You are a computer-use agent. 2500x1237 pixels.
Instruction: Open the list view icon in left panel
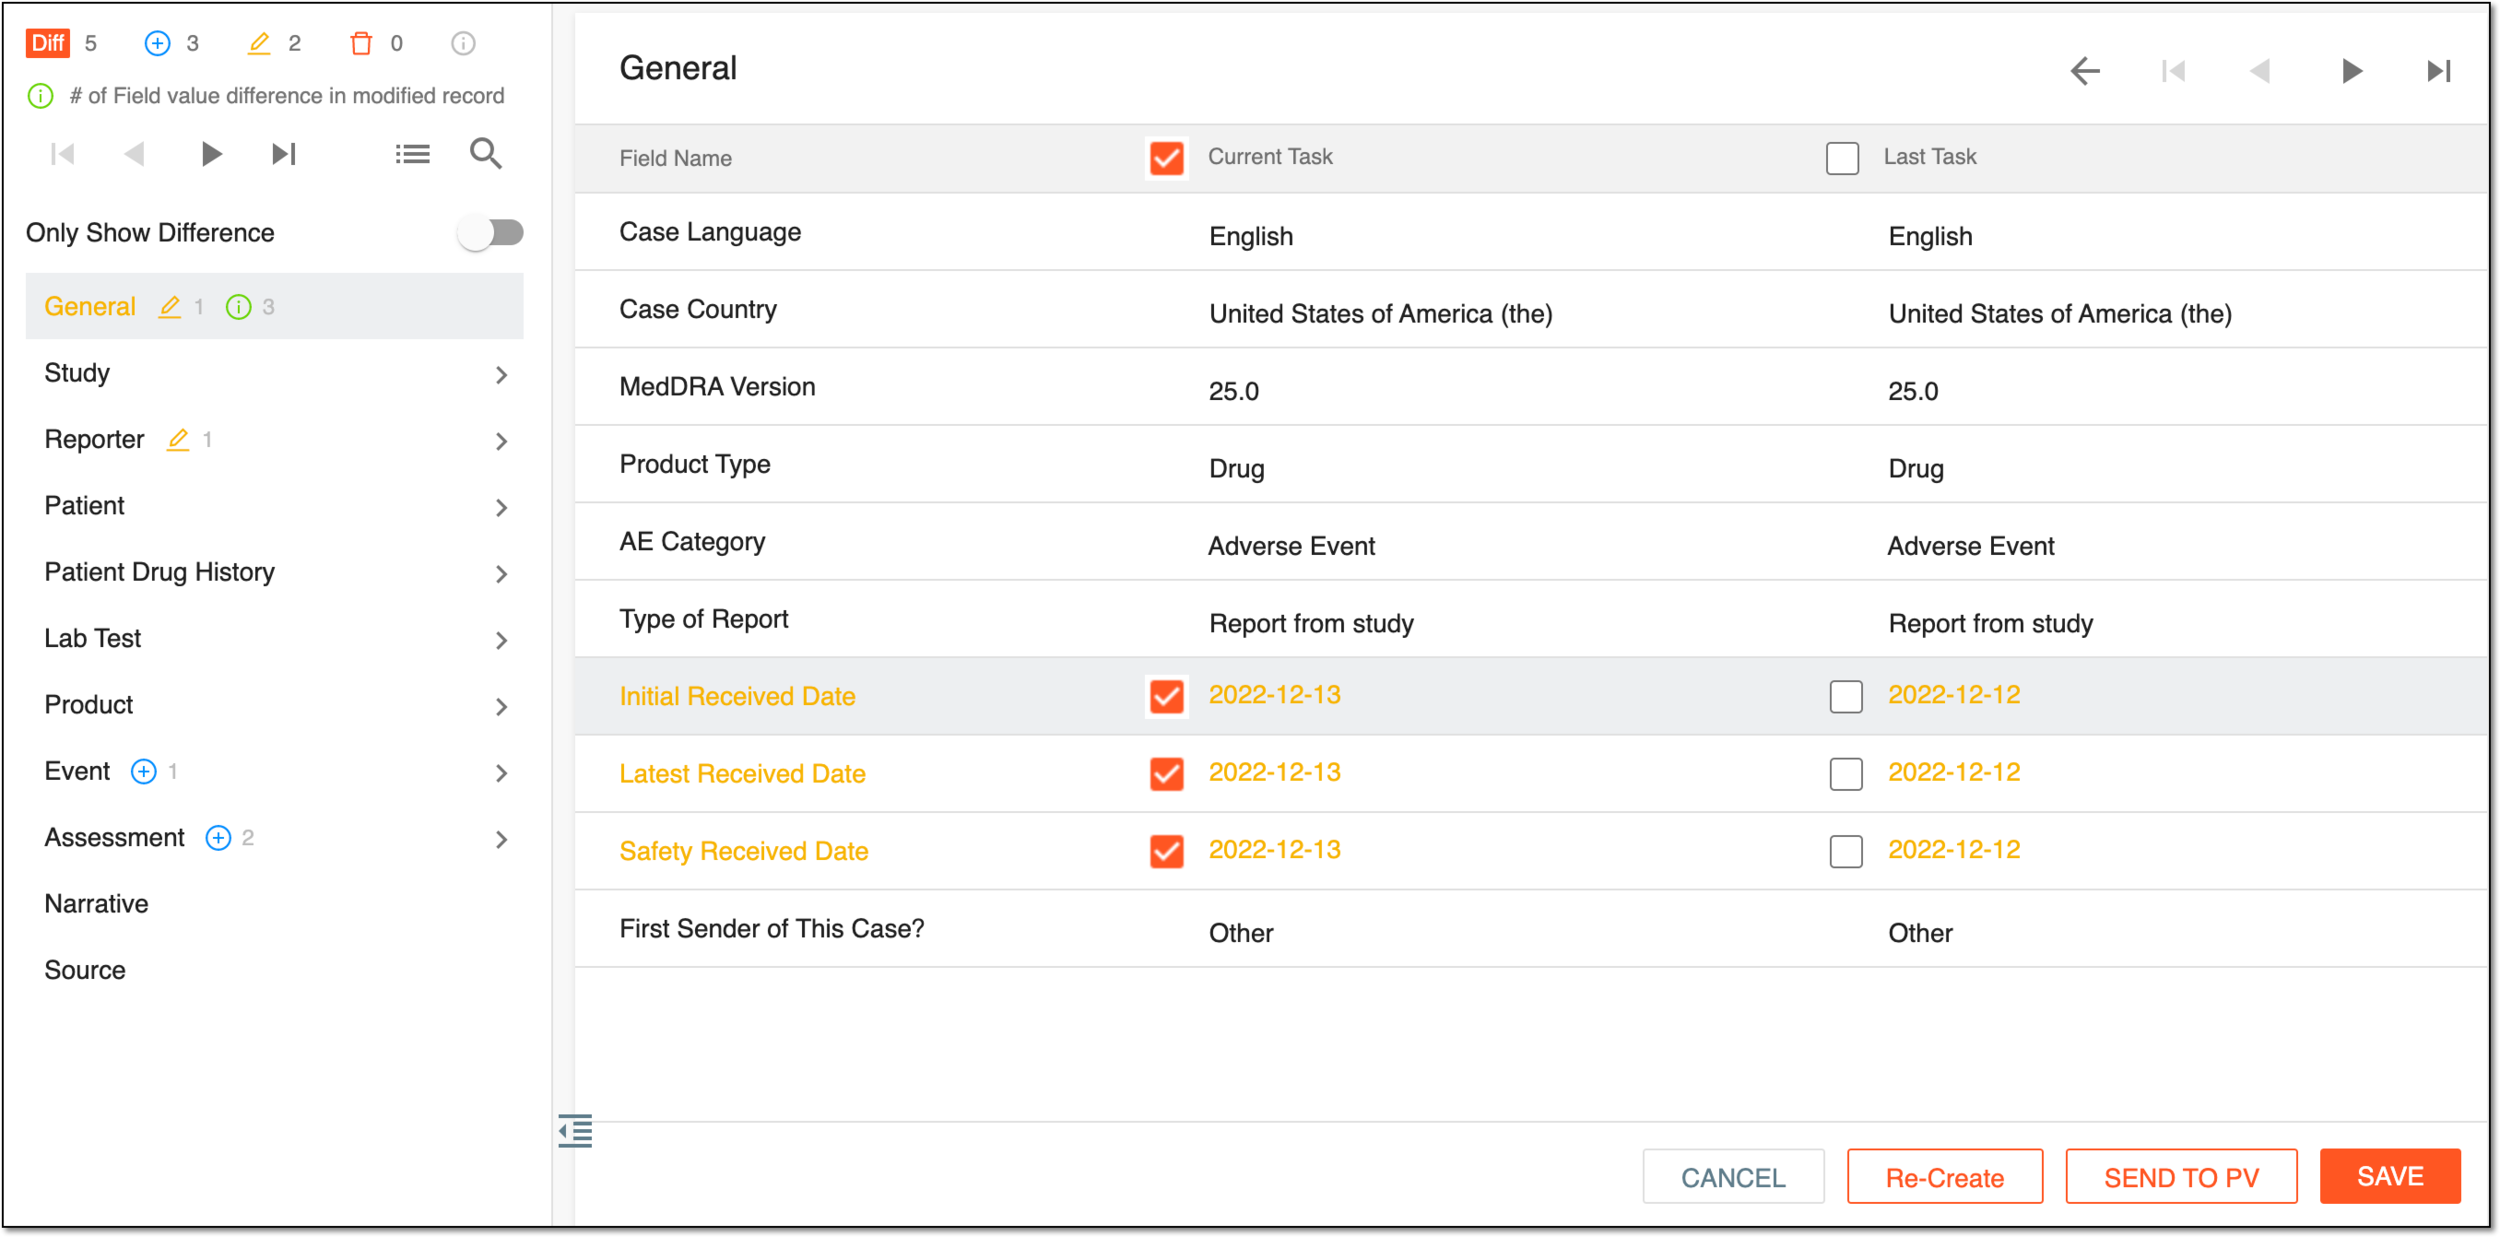[412, 154]
